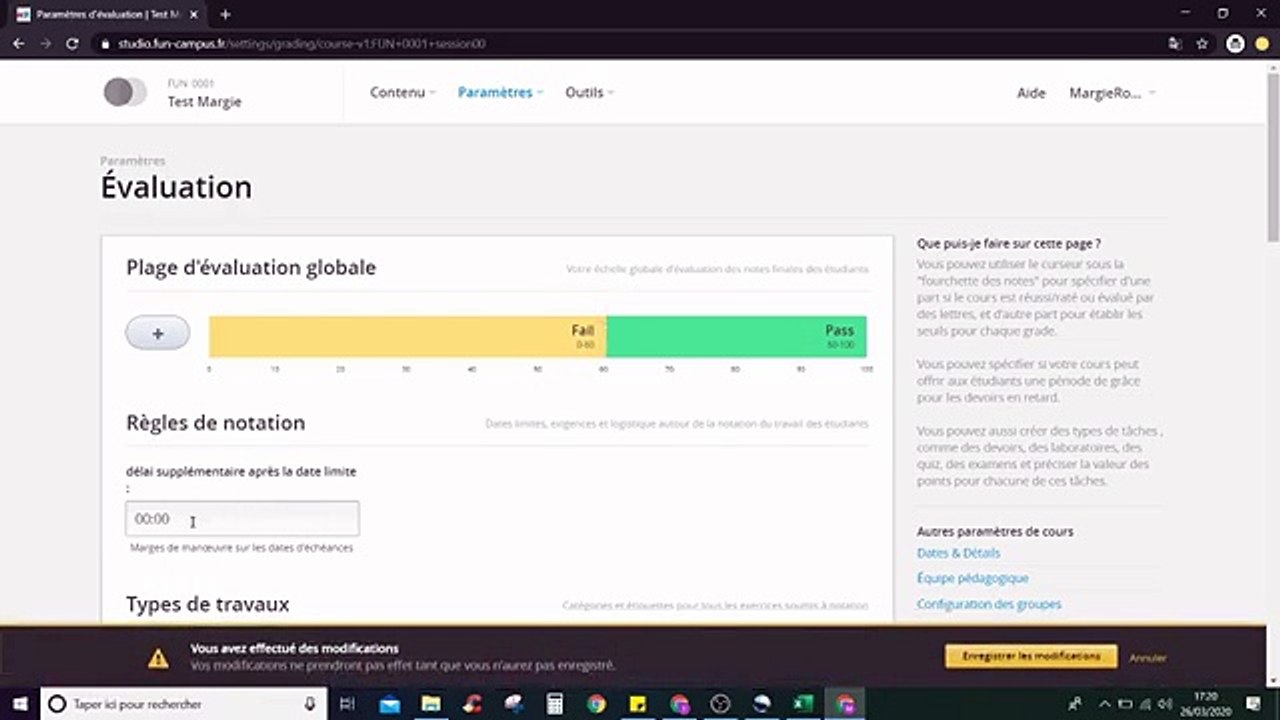This screenshot has width=1280, height=720.
Task: Click the plus button to add a grade
Action: [x=157, y=333]
